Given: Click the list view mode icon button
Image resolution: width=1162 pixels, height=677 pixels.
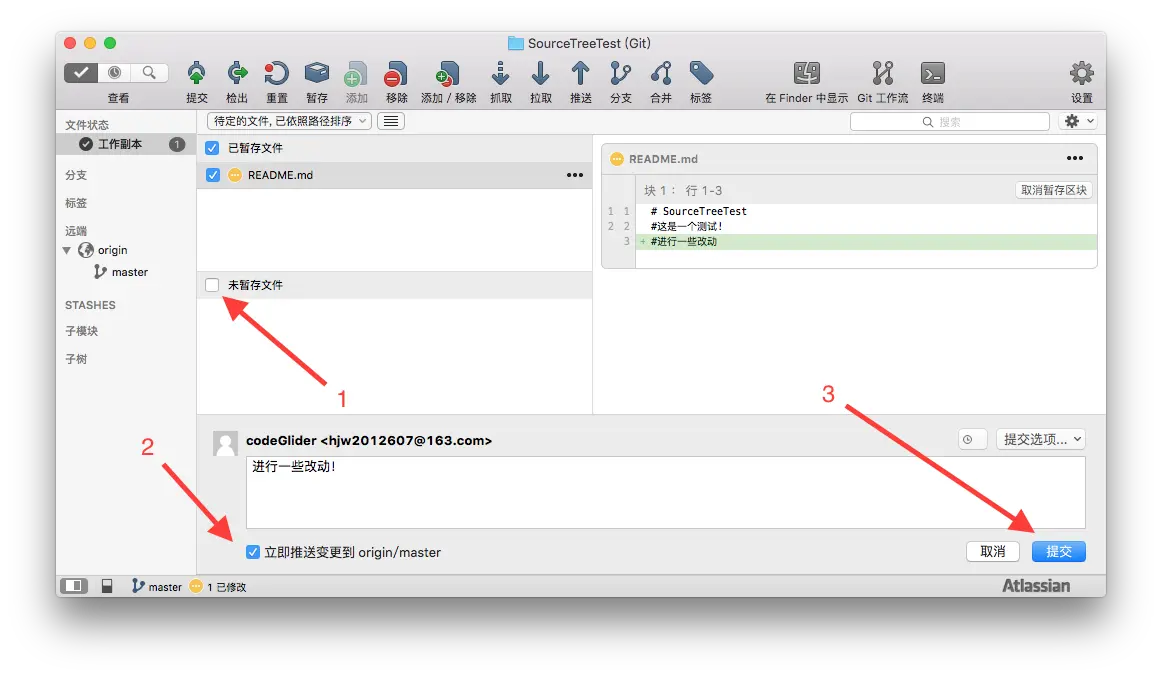Looking at the screenshot, I should (391, 121).
